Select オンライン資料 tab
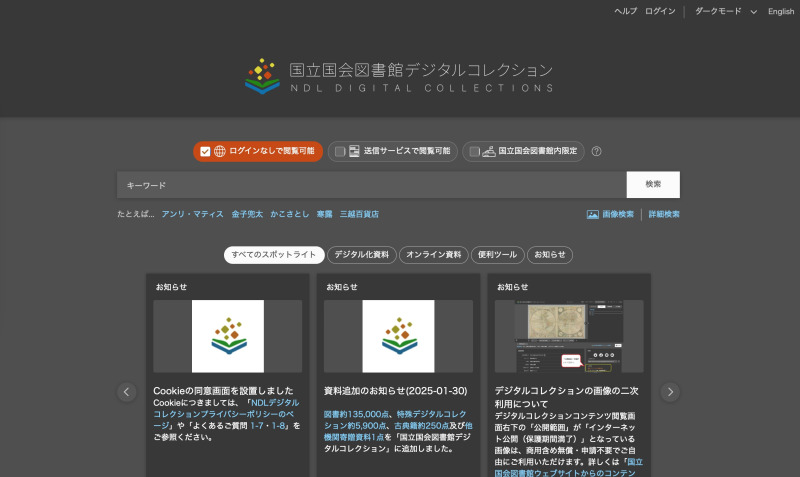This screenshot has width=800, height=477. pyautogui.click(x=434, y=255)
